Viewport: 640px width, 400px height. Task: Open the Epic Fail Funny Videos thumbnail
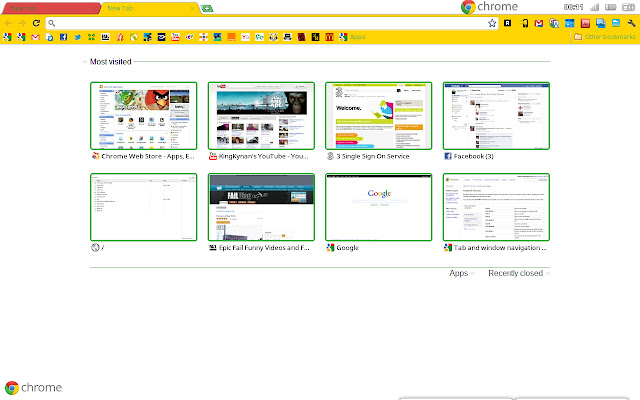(261, 207)
